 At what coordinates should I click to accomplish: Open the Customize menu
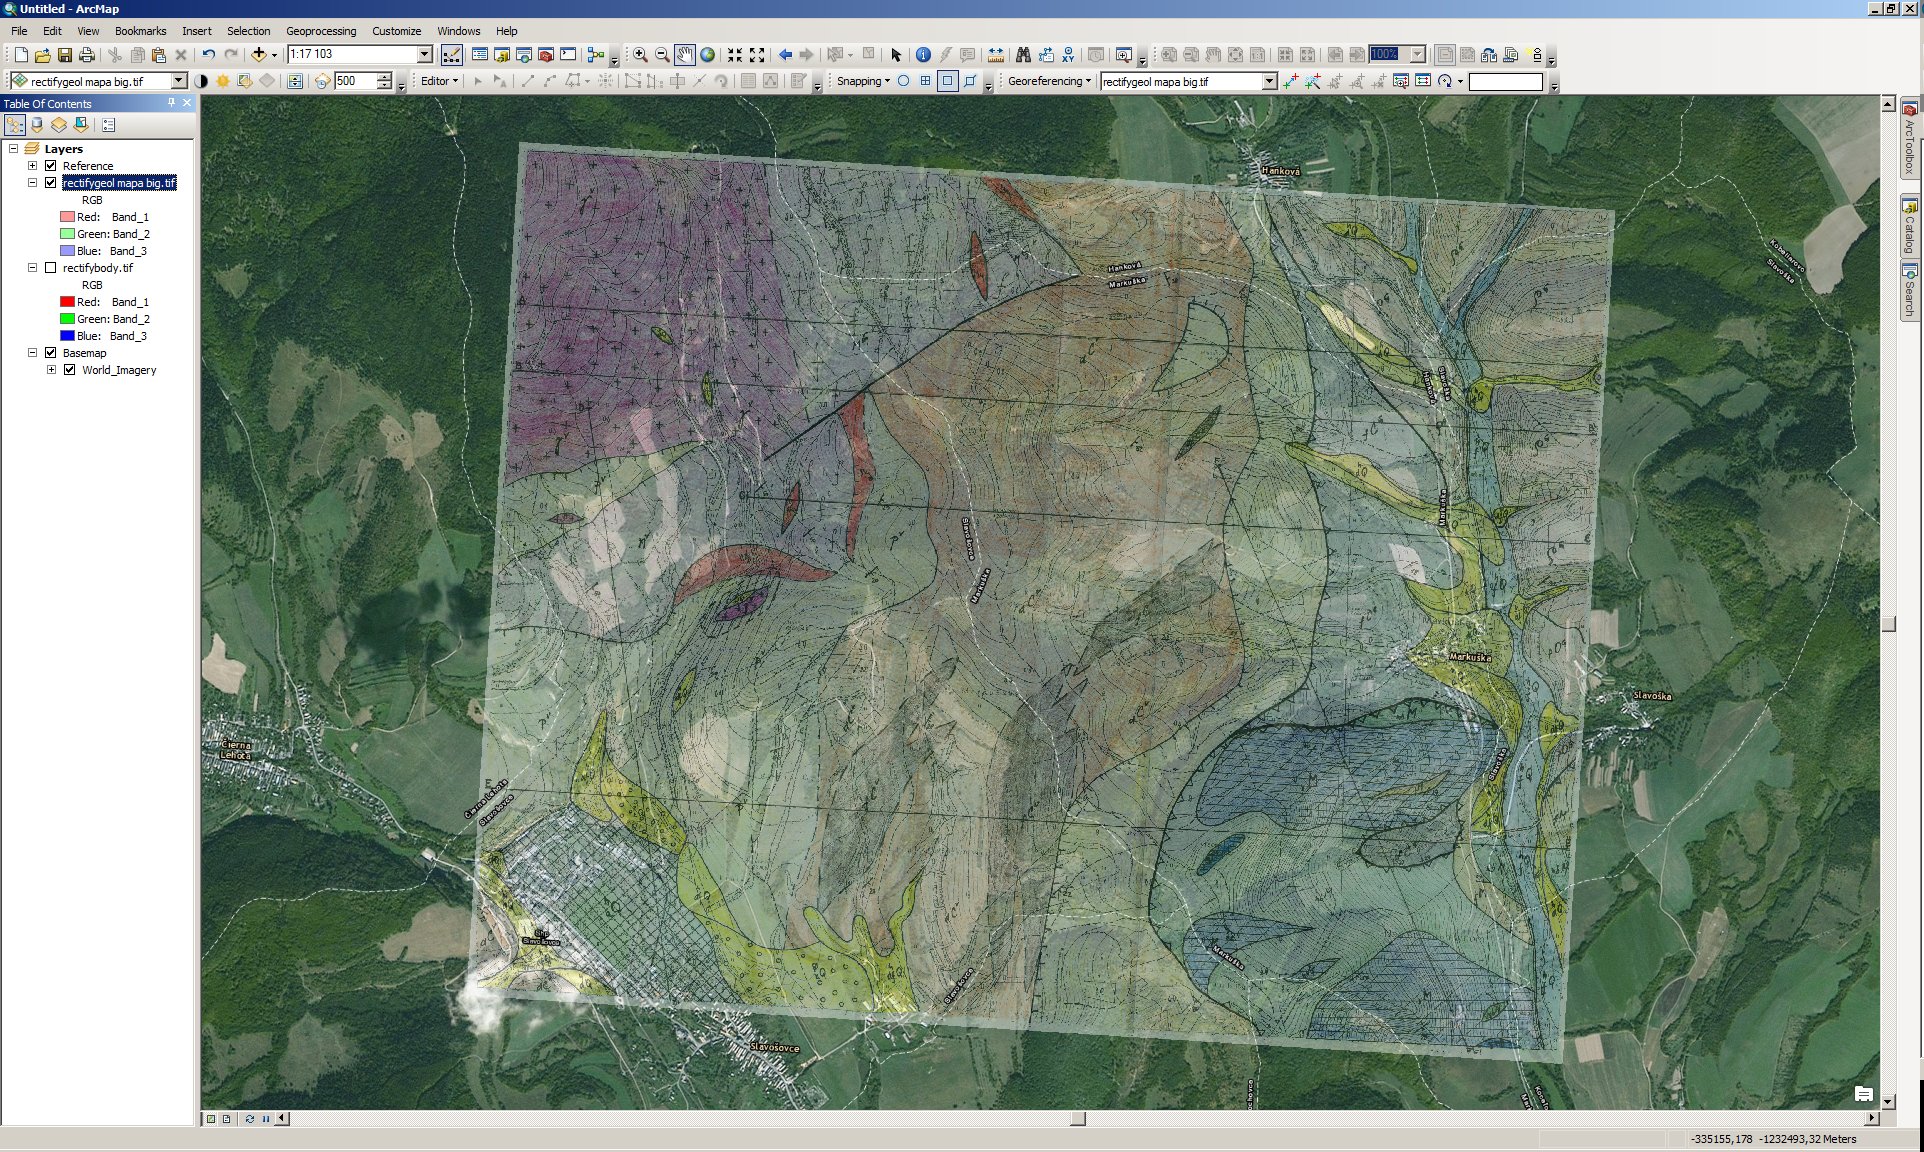396,31
